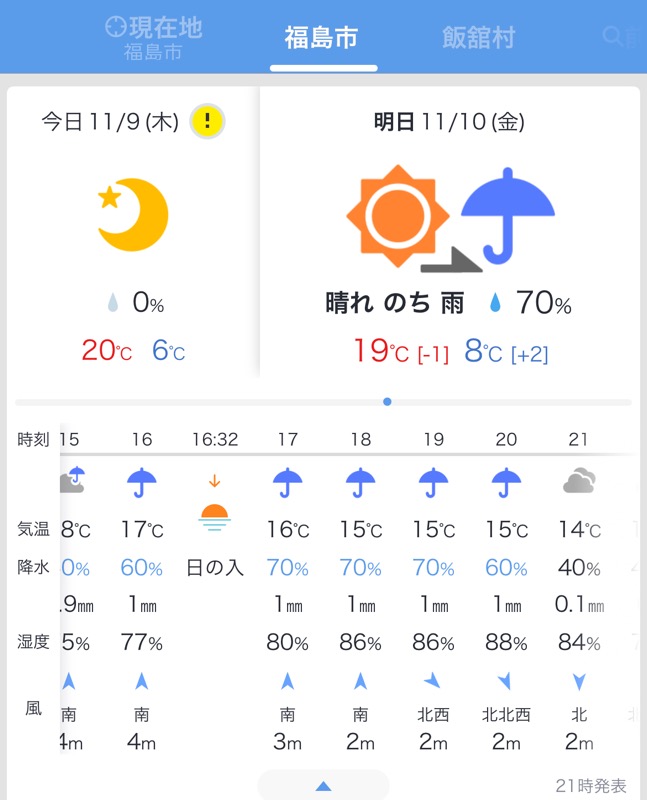
Task: Tap the umbrella icon at 16 o'clock
Action: pyautogui.click(x=142, y=484)
